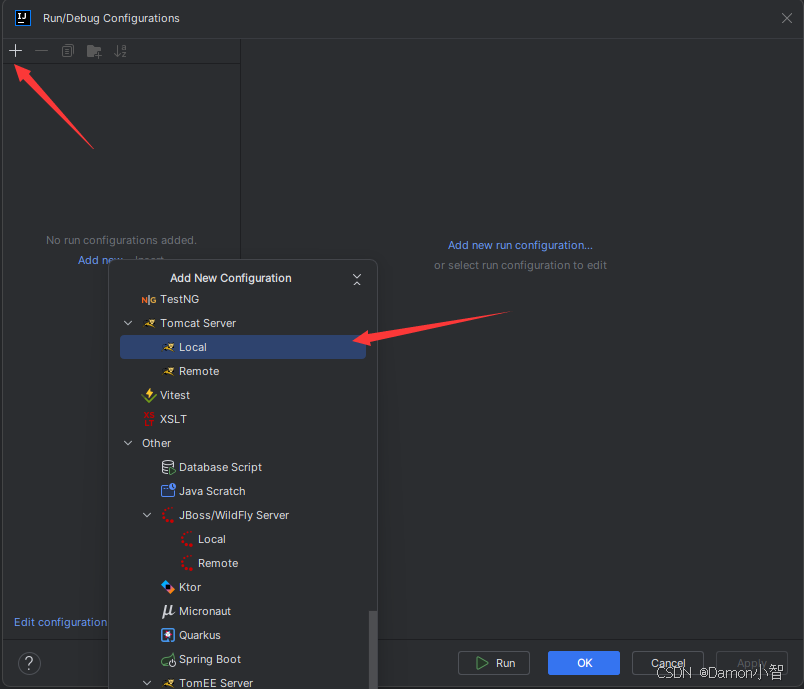Click the Vitest lightning icon
Image resolution: width=804 pixels, height=689 pixels.
coord(149,395)
